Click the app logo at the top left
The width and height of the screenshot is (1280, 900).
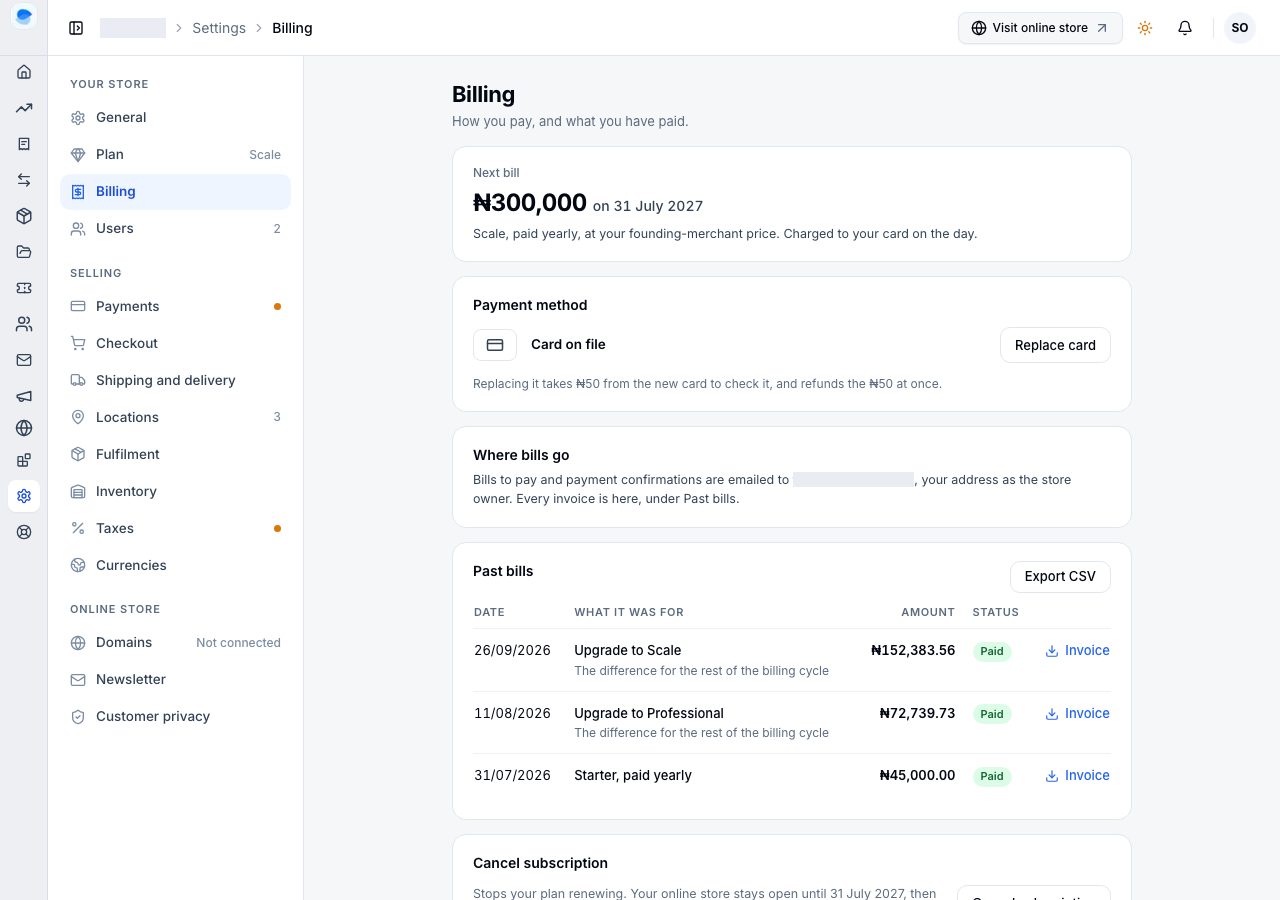[24, 17]
